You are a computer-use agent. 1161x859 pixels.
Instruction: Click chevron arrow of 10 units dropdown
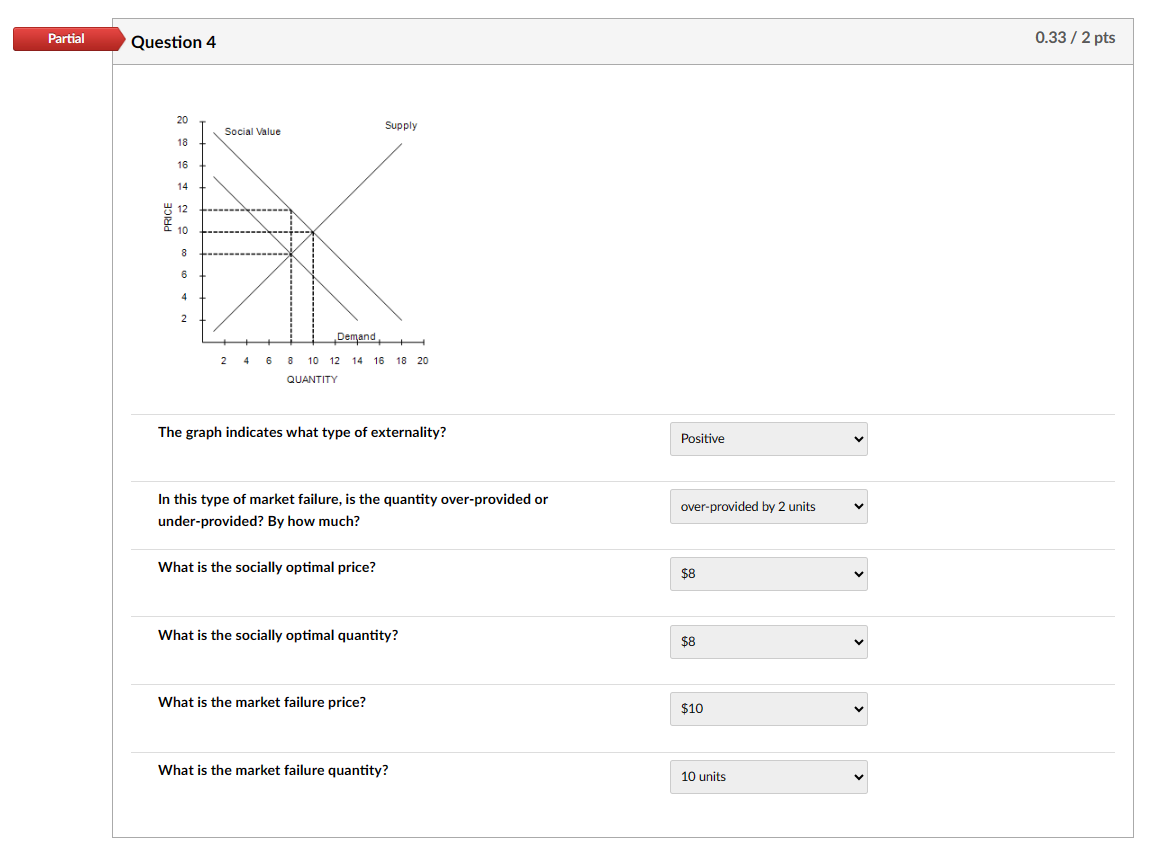[857, 777]
